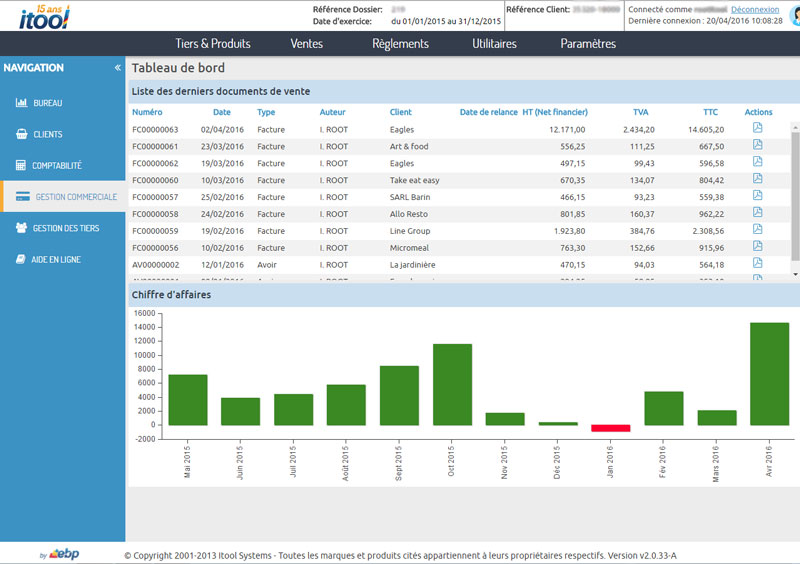
Task: Sort by Client column
Action: (401, 112)
